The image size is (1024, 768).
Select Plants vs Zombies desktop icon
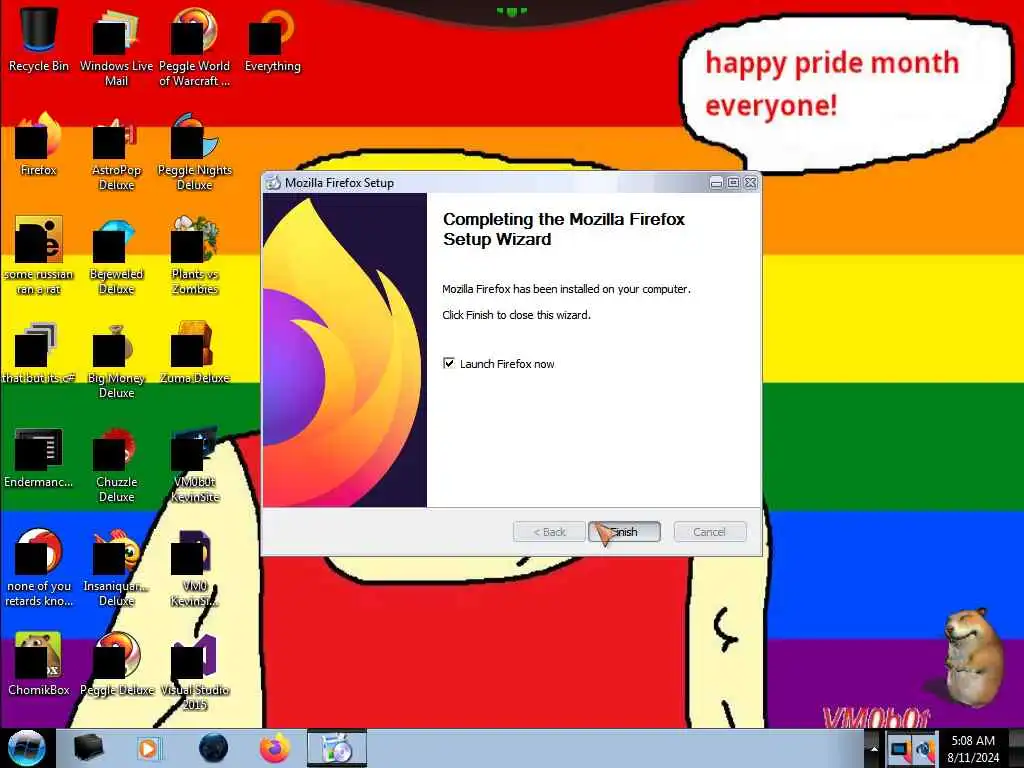195,256
